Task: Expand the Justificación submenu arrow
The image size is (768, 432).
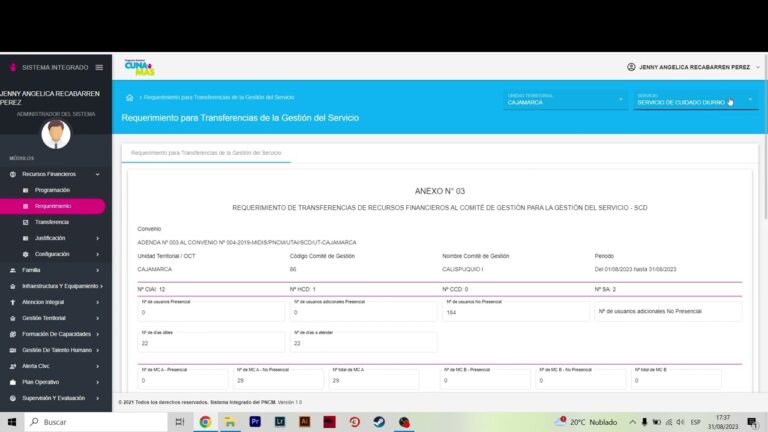Action: (x=97, y=238)
